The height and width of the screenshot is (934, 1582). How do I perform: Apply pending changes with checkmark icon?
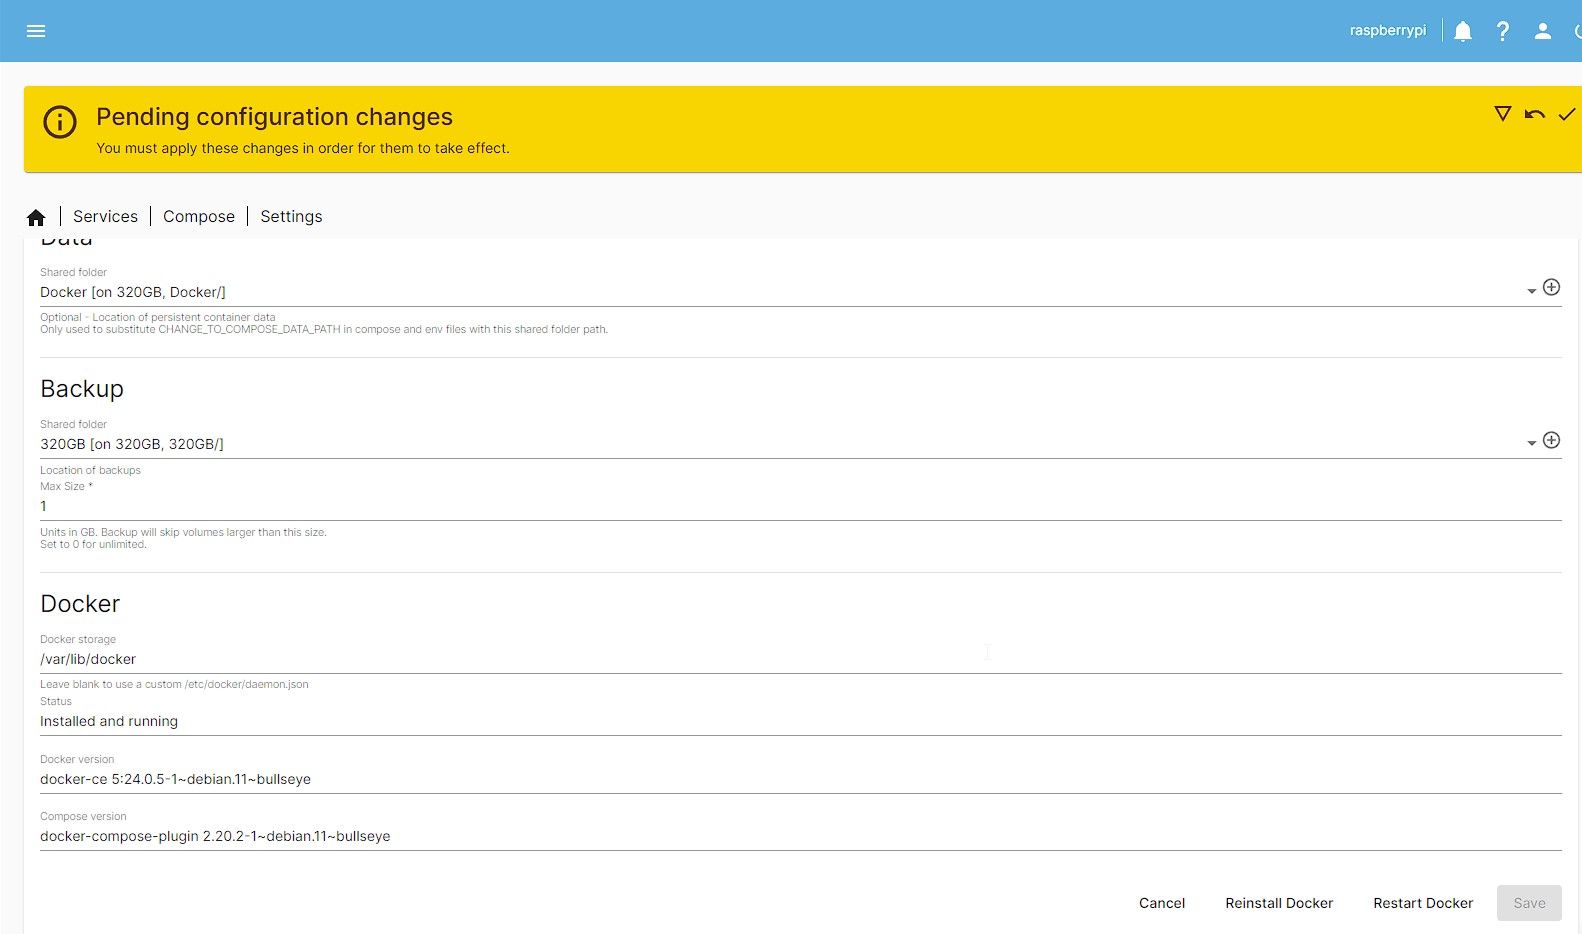(x=1566, y=114)
